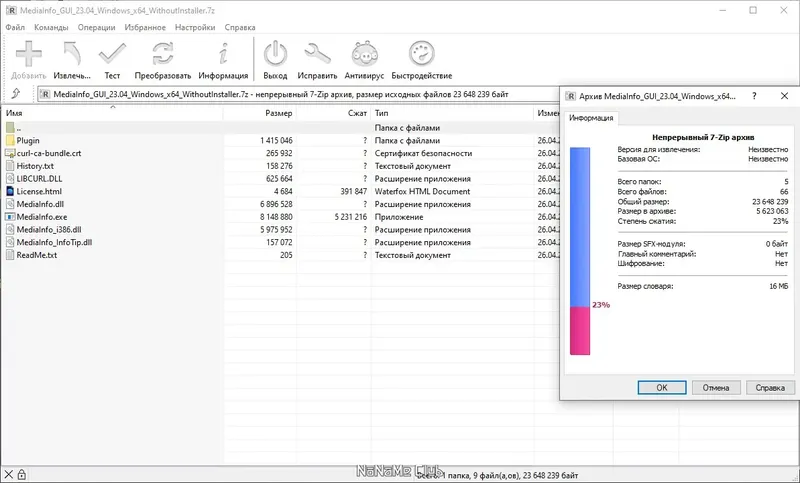Select the MediaInfo_InfoTip.dll file name
Screen dimensions: 800x483
[x=55, y=242]
